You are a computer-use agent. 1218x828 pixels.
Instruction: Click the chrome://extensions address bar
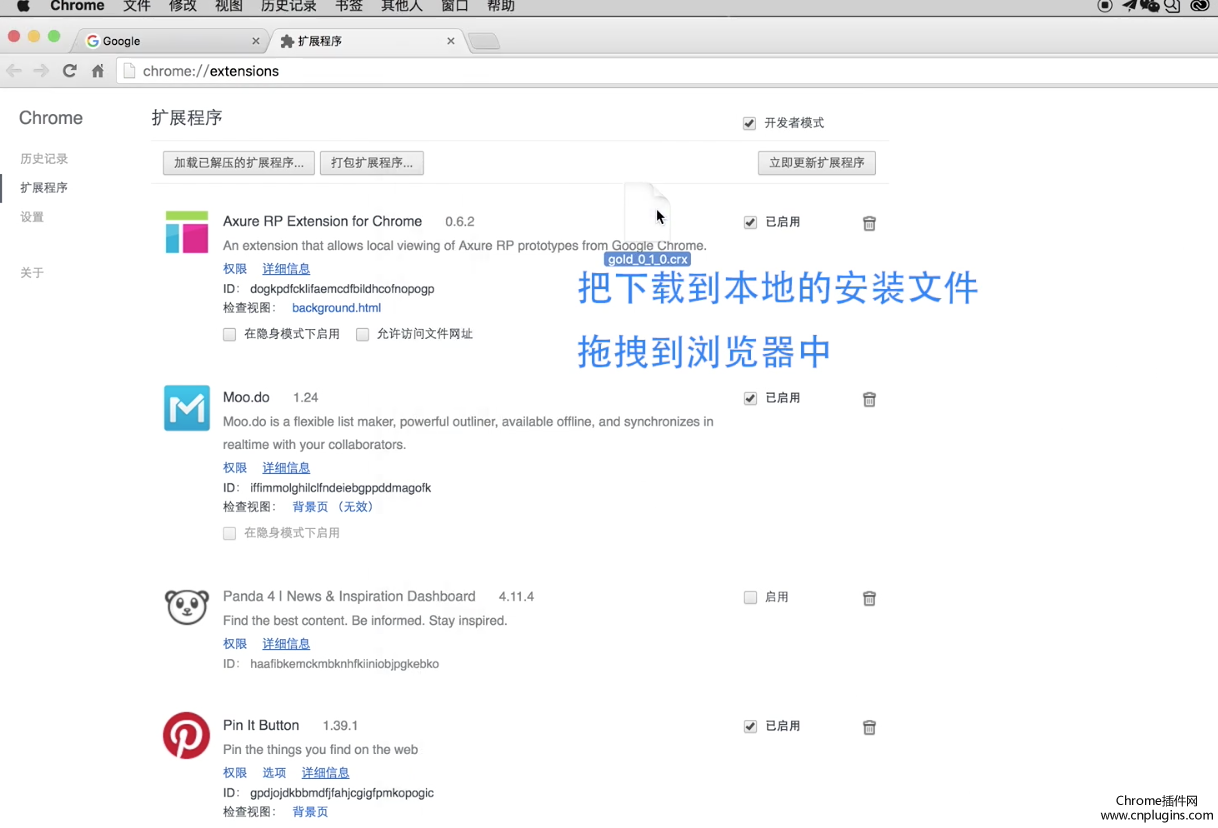(666, 71)
